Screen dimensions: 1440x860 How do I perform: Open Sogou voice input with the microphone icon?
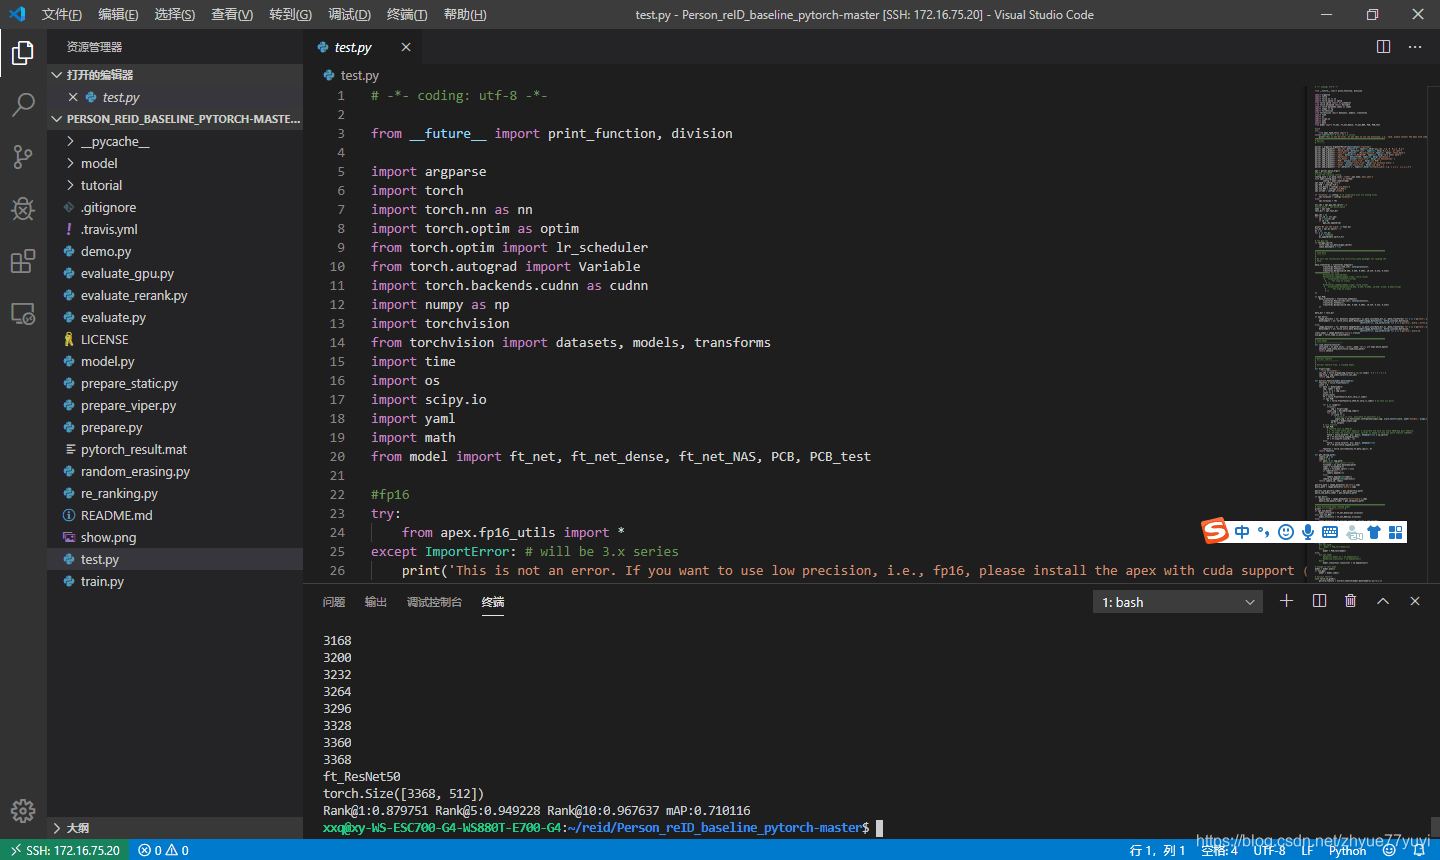tap(1307, 531)
